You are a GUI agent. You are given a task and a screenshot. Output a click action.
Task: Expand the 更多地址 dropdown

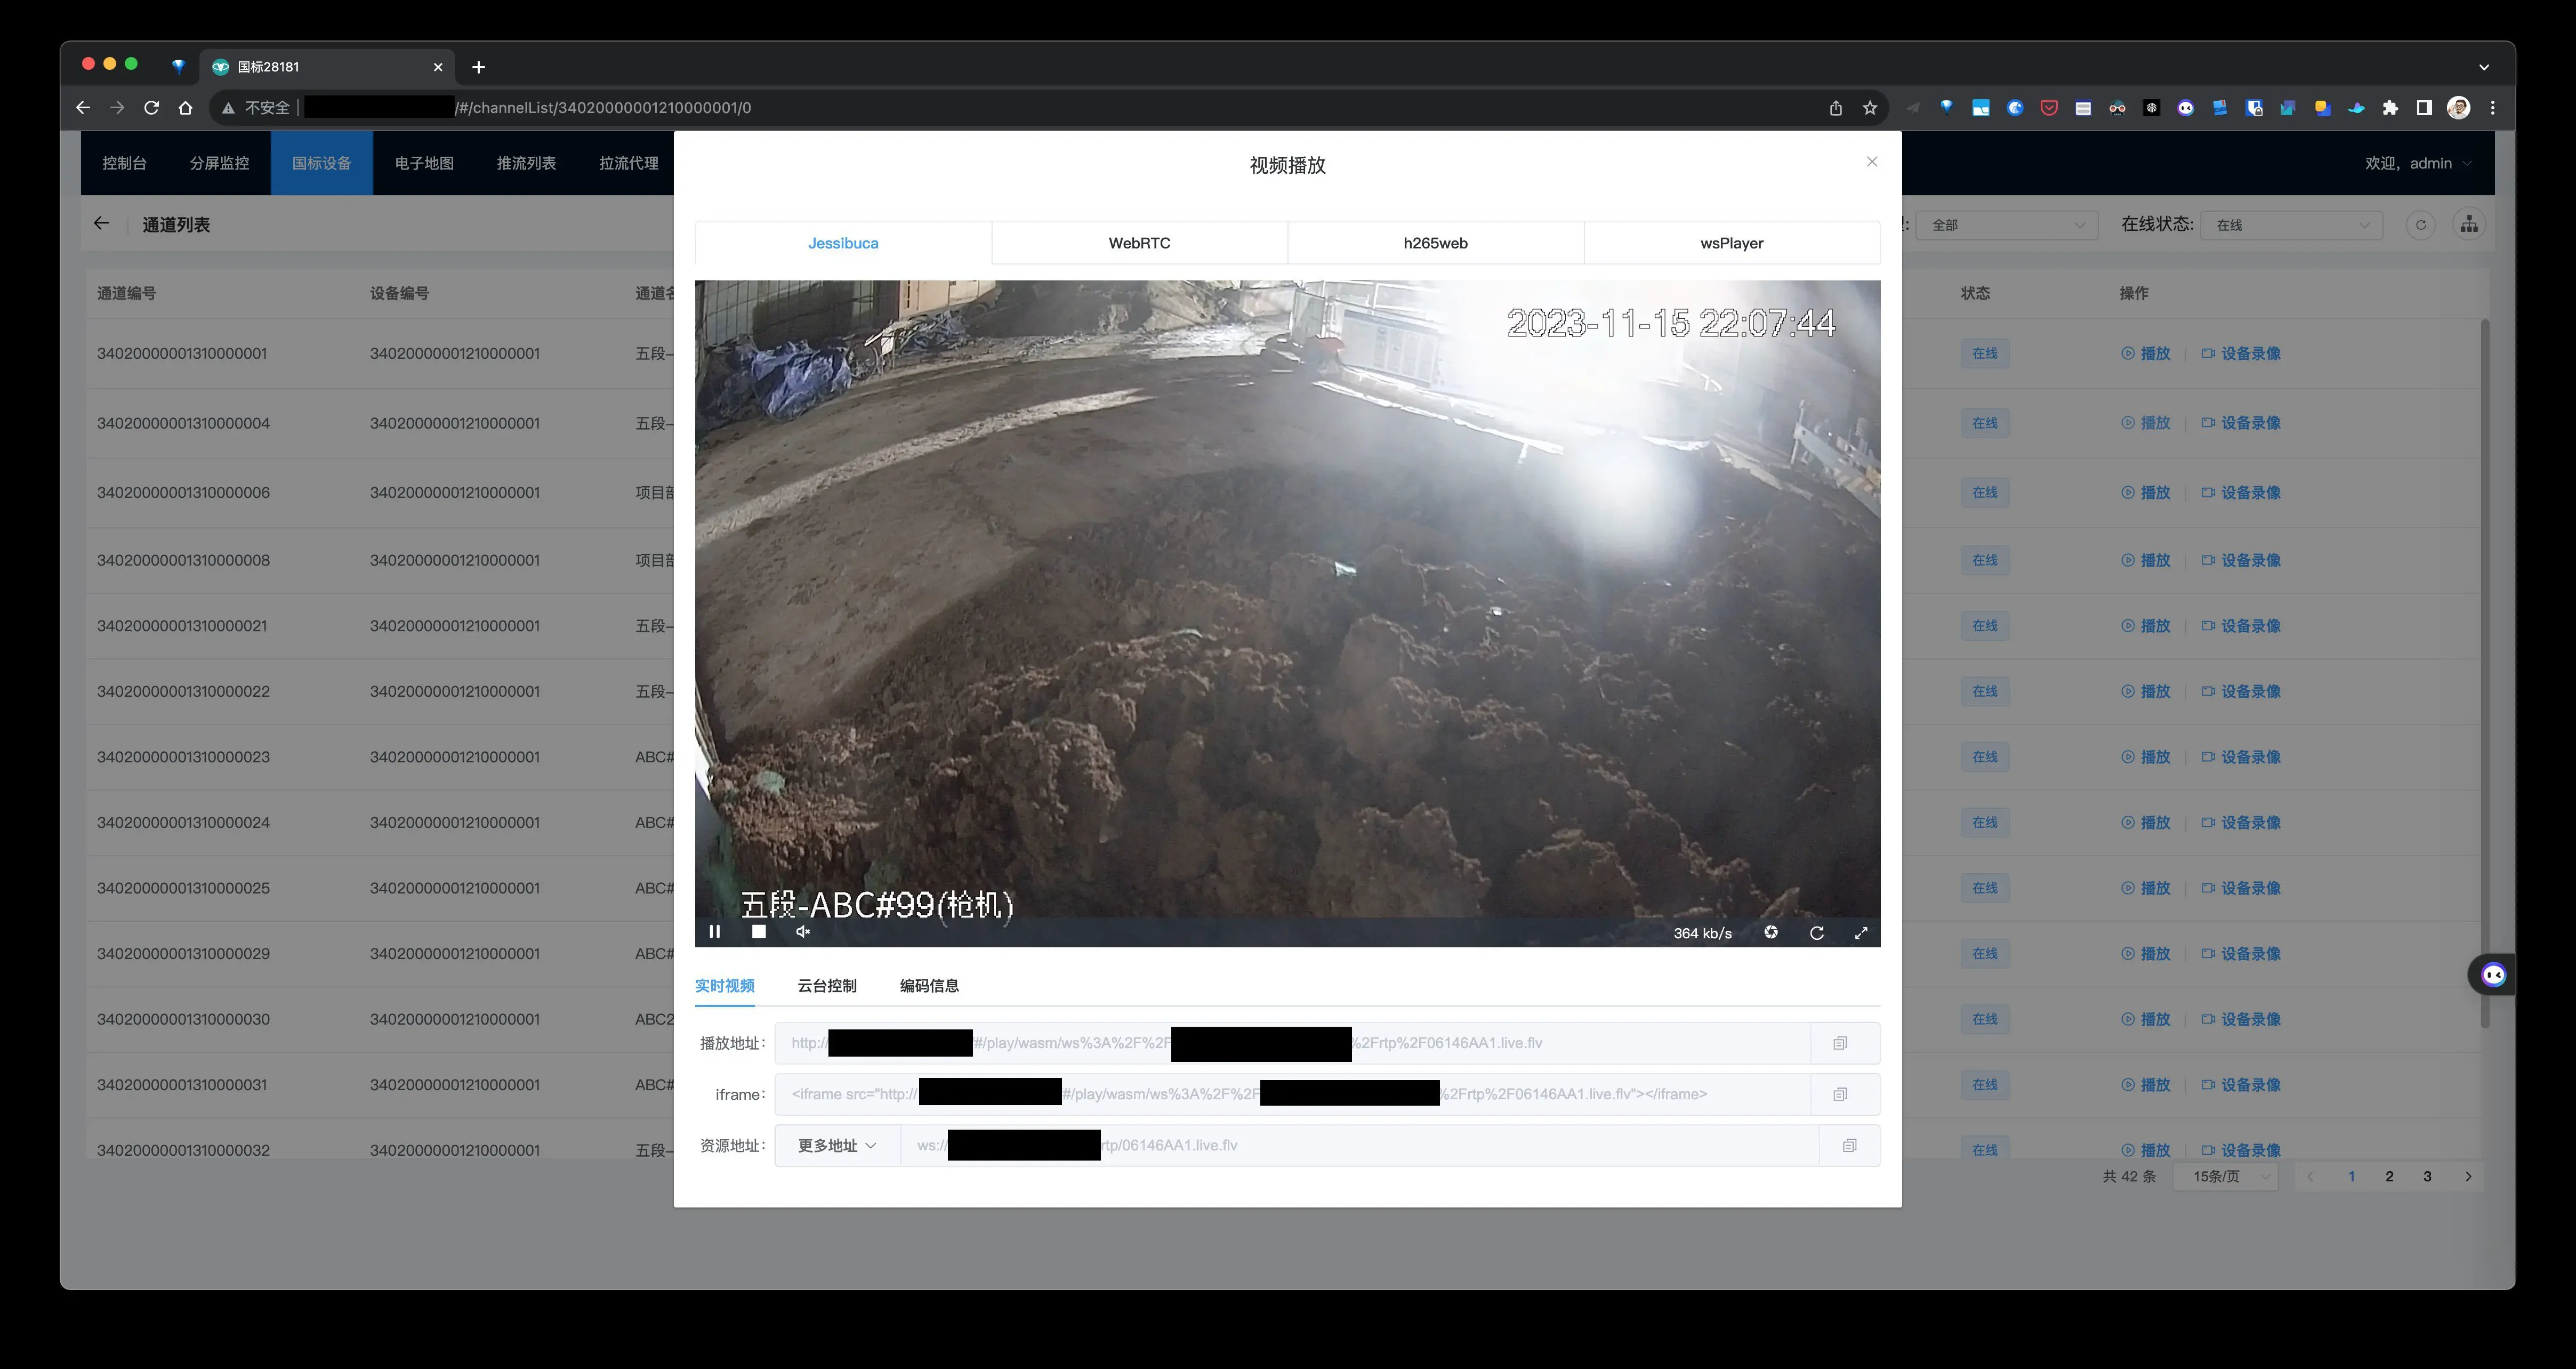[x=837, y=1146]
